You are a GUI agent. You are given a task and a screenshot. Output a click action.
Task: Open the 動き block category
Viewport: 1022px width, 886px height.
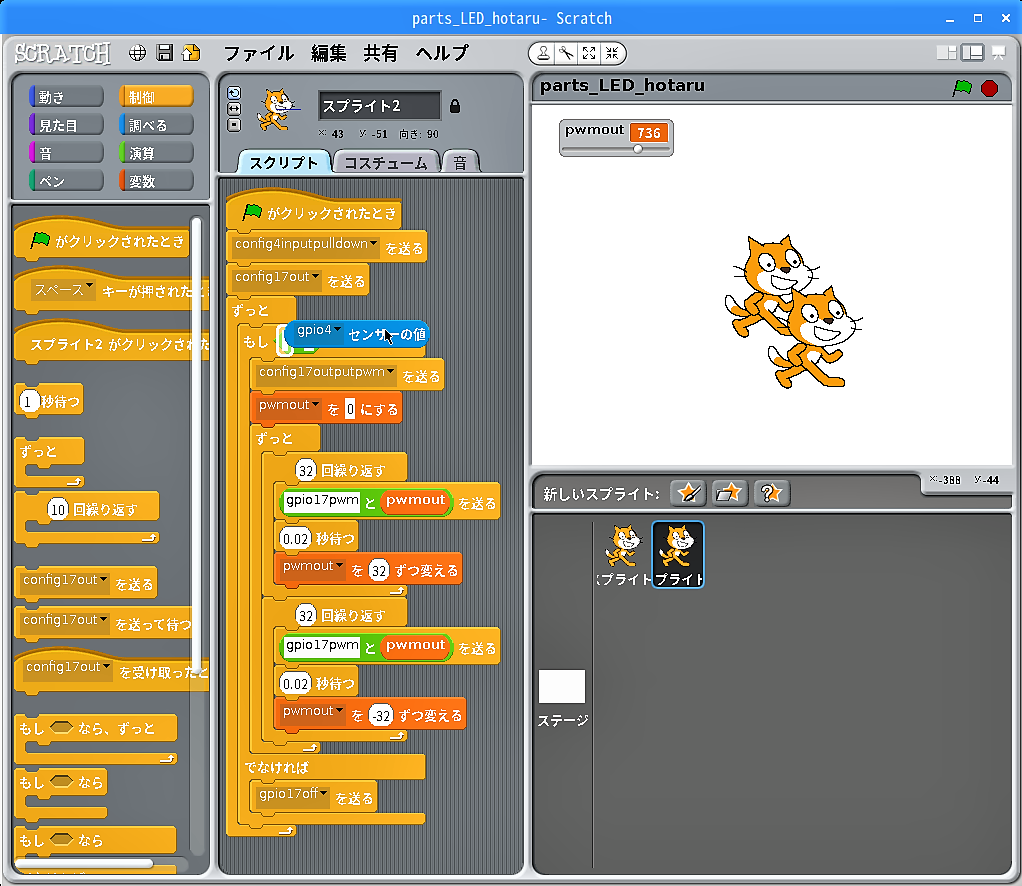click(66, 97)
